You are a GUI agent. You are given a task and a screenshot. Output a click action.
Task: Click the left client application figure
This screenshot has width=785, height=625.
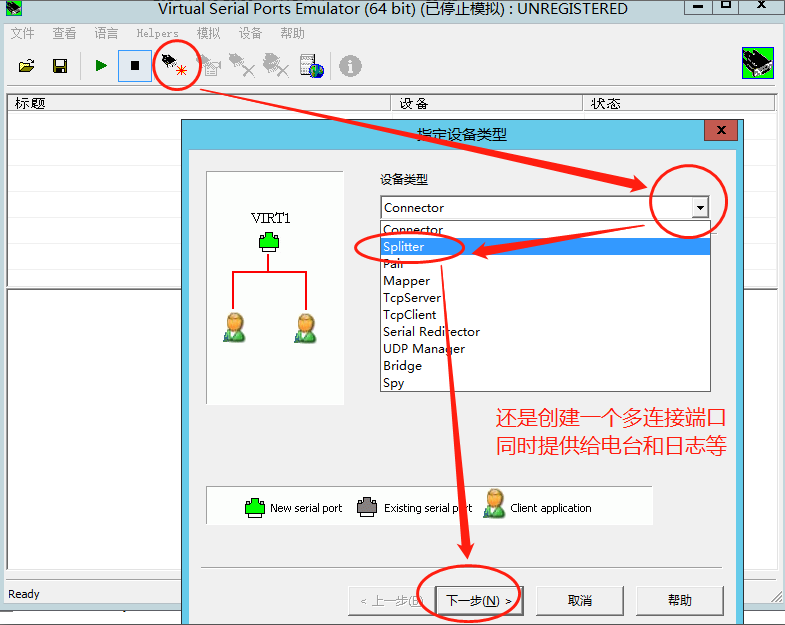(x=234, y=328)
